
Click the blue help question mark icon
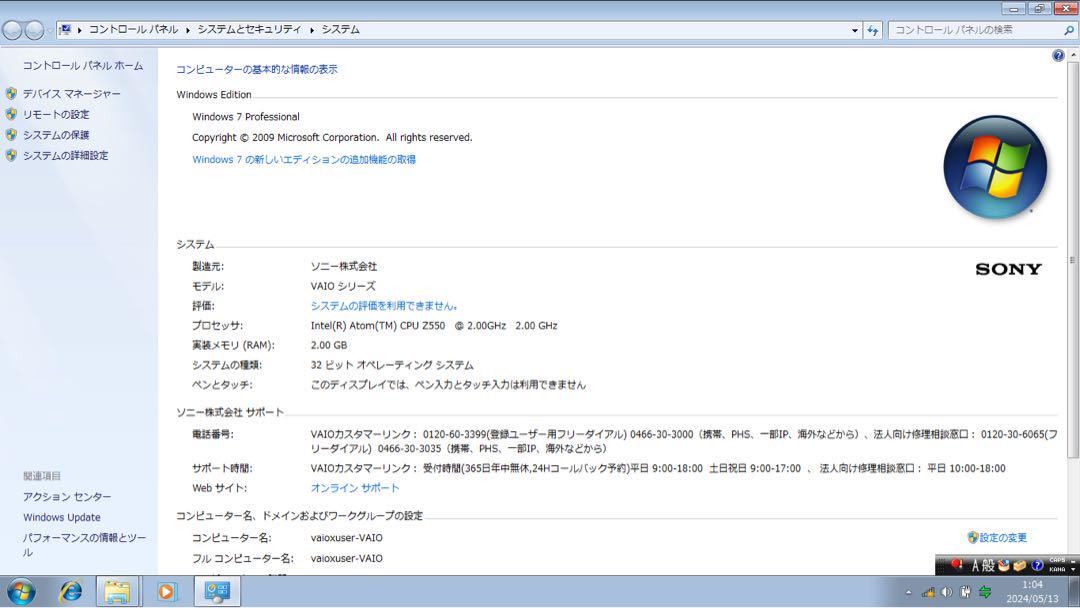[1058, 56]
